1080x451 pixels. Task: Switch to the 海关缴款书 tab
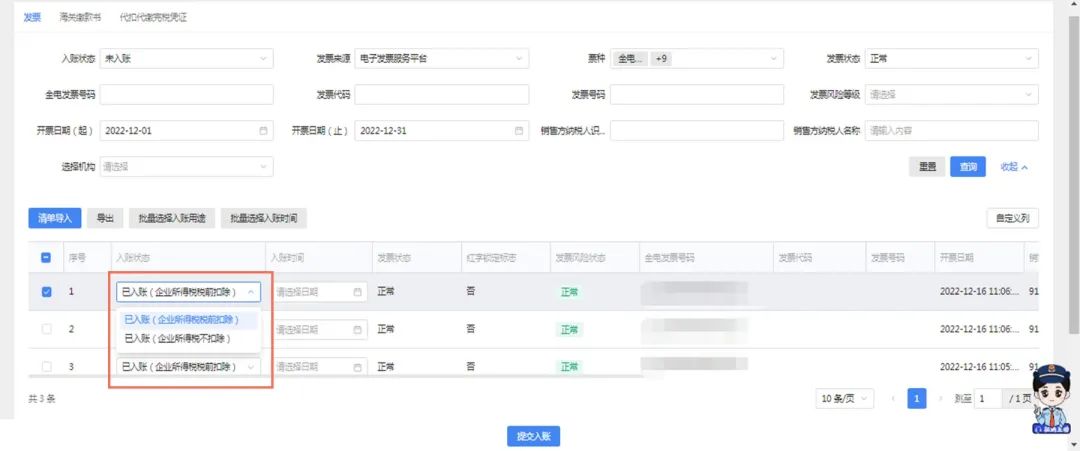click(x=80, y=18)
